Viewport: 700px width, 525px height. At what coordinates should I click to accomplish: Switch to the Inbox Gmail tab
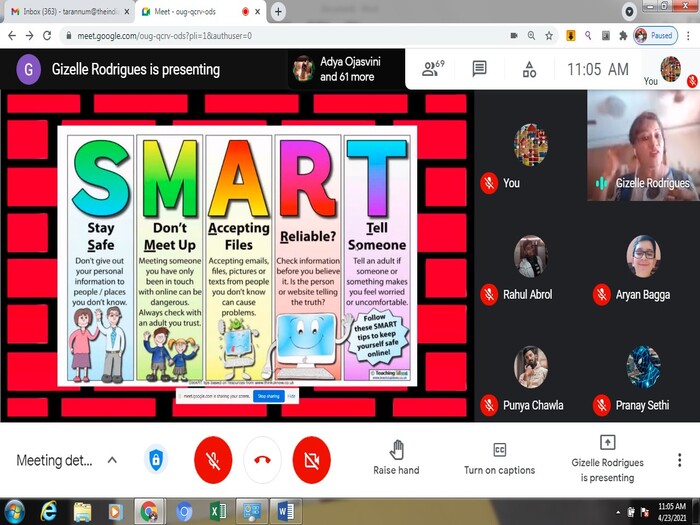(67, 12)
